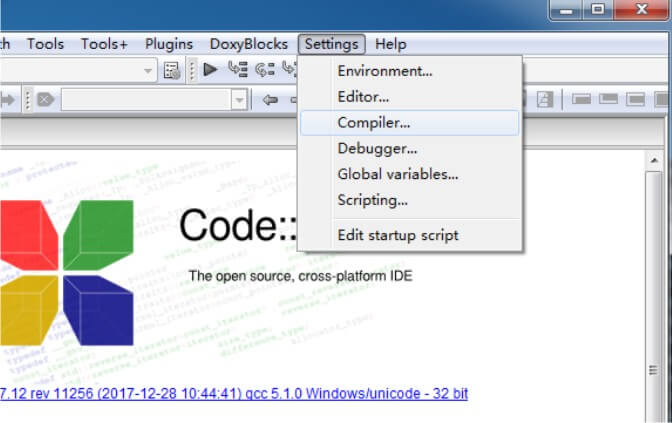Select Scripting... menu entry

coord(410,200)
